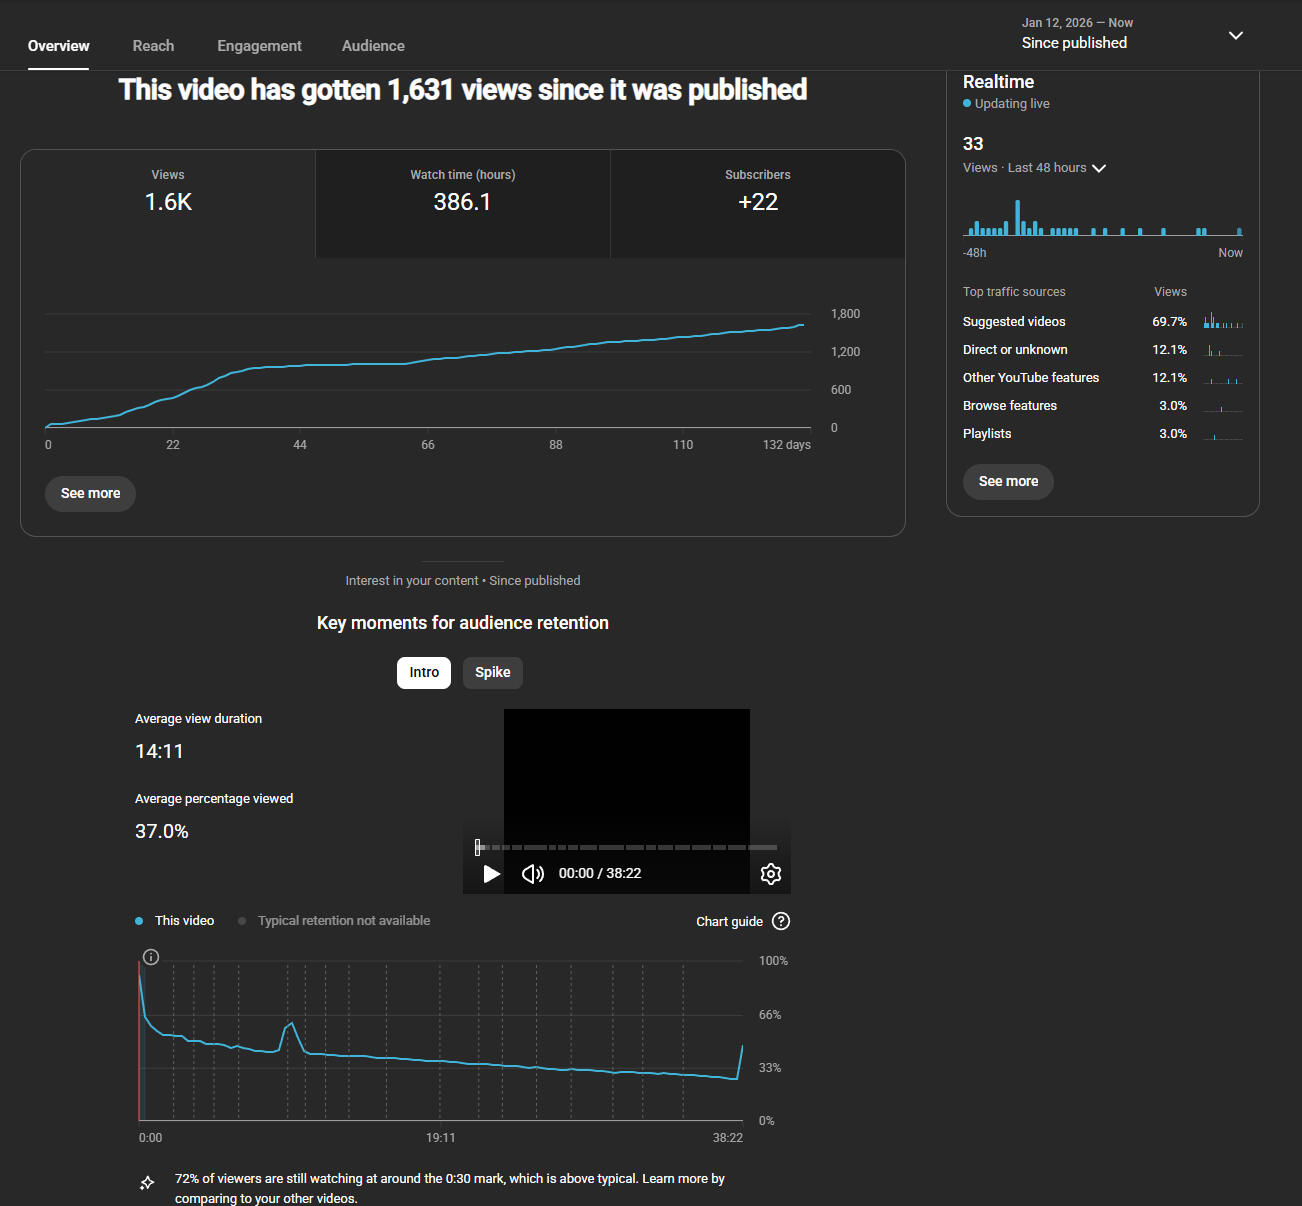Viewport: 1302px width, 1206px height.
Task: Select the Intro key moment chip
Action: [x=424, y=673]
